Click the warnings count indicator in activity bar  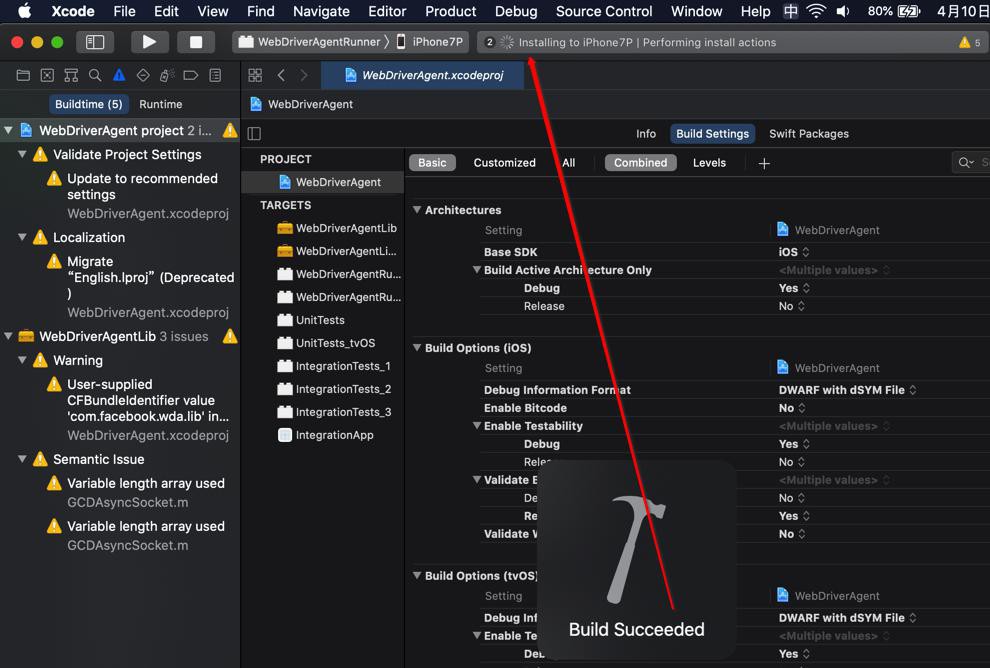969,42
